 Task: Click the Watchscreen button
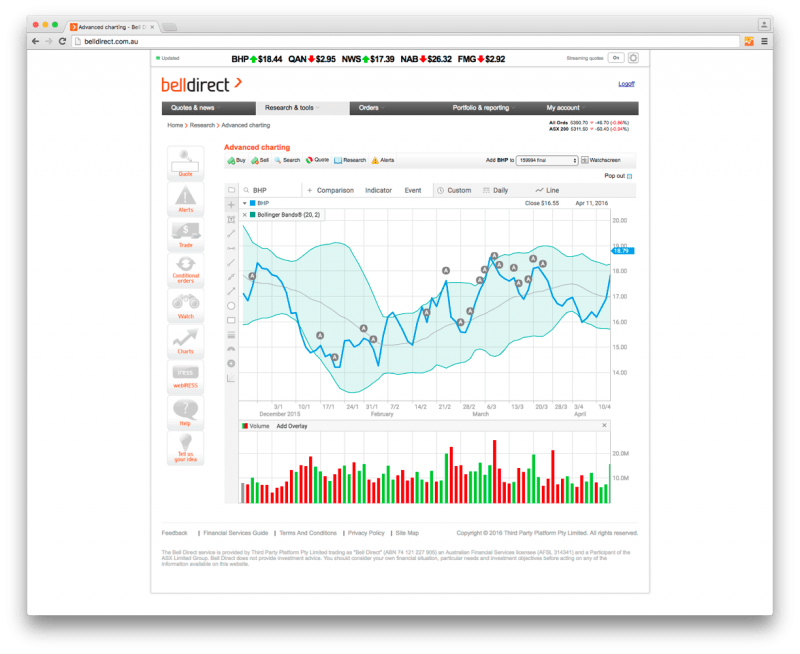601,160
